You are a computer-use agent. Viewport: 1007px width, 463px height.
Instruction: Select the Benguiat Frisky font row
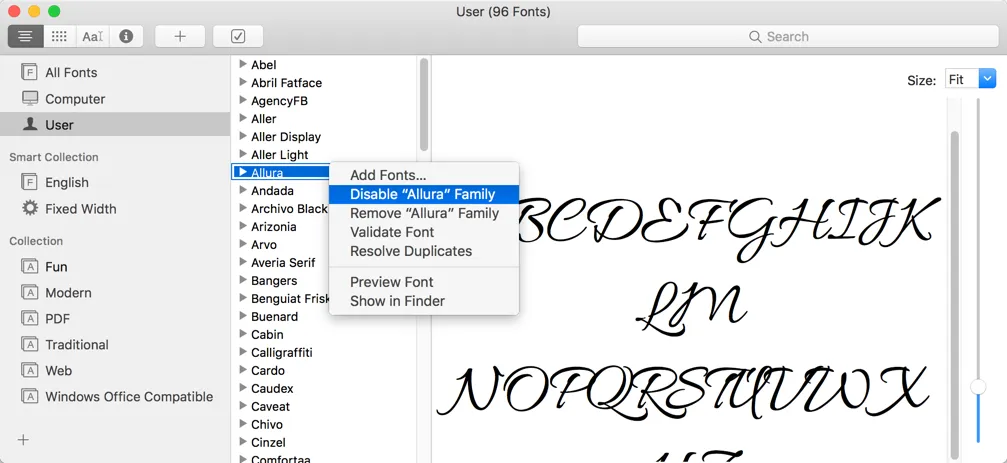pos(280,298)
